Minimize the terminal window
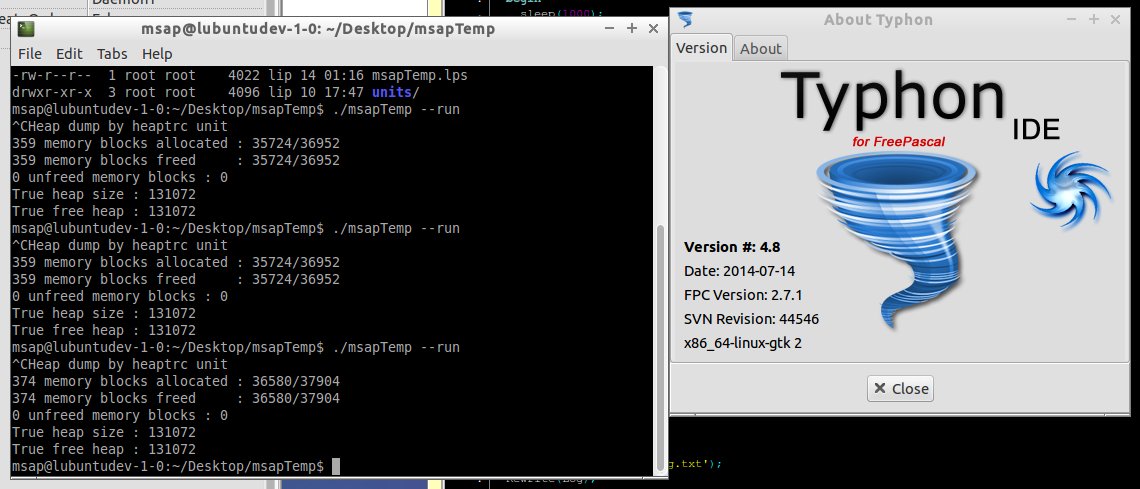The height and width of the screenshot is (489, 1140). click(x=609, y=28)
